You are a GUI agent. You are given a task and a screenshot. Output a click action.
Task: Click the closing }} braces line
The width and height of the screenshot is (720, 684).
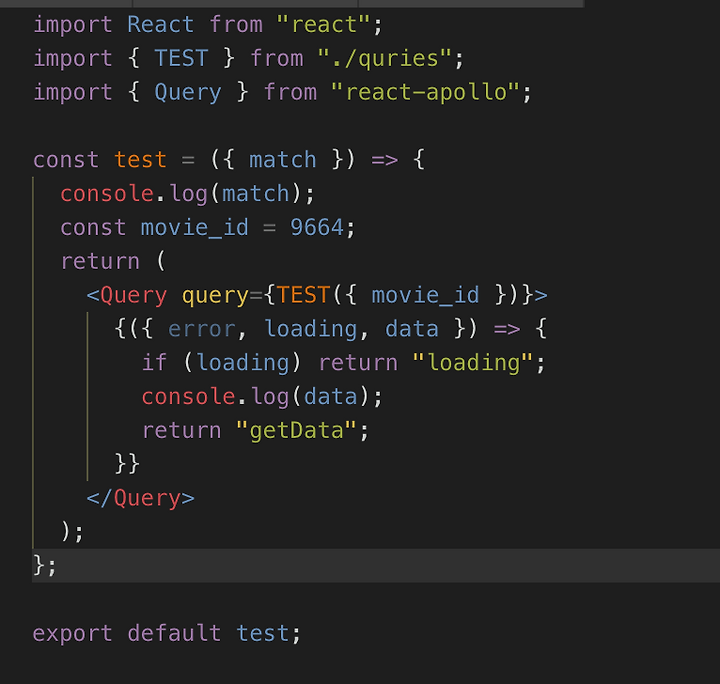point(127,464)
